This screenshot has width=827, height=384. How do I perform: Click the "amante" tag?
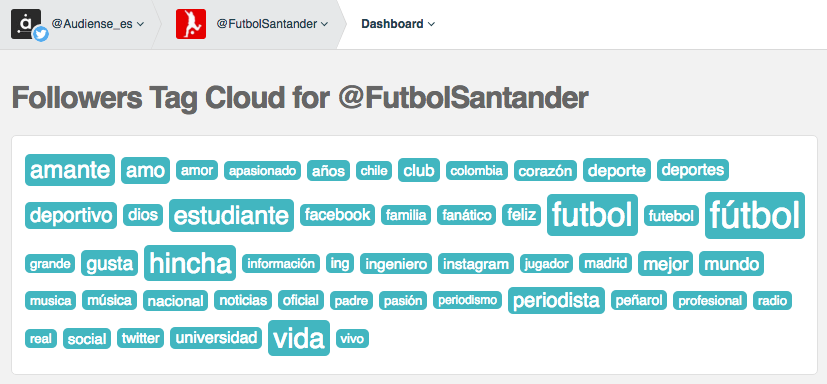(x=70, y=170)
